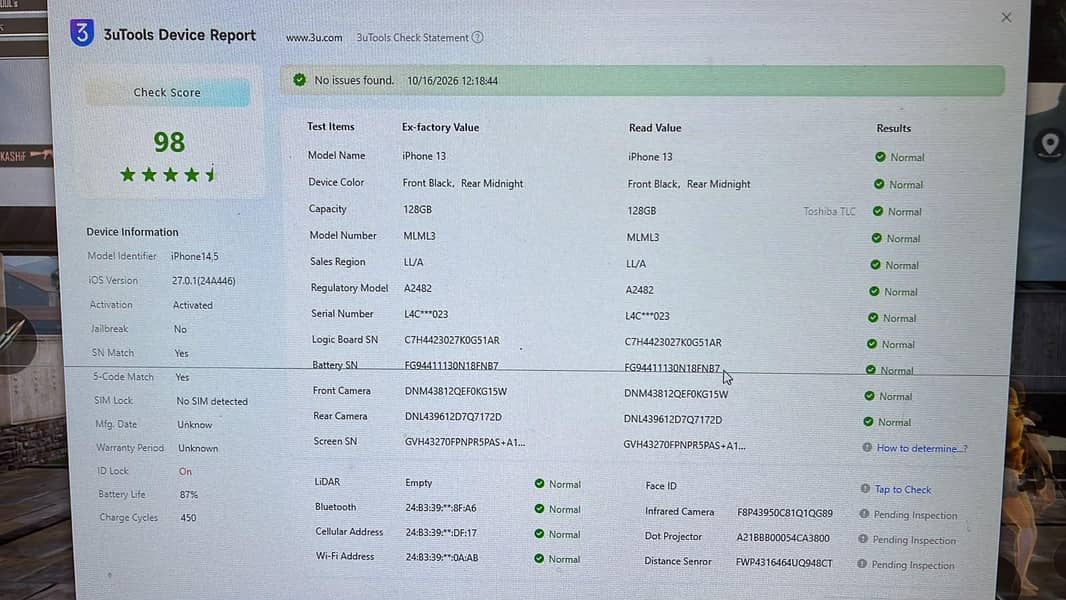Click Tap to Check for Face ID
Image resolution: width=1066 pixels, height=600 pixels.
(903, 489)
